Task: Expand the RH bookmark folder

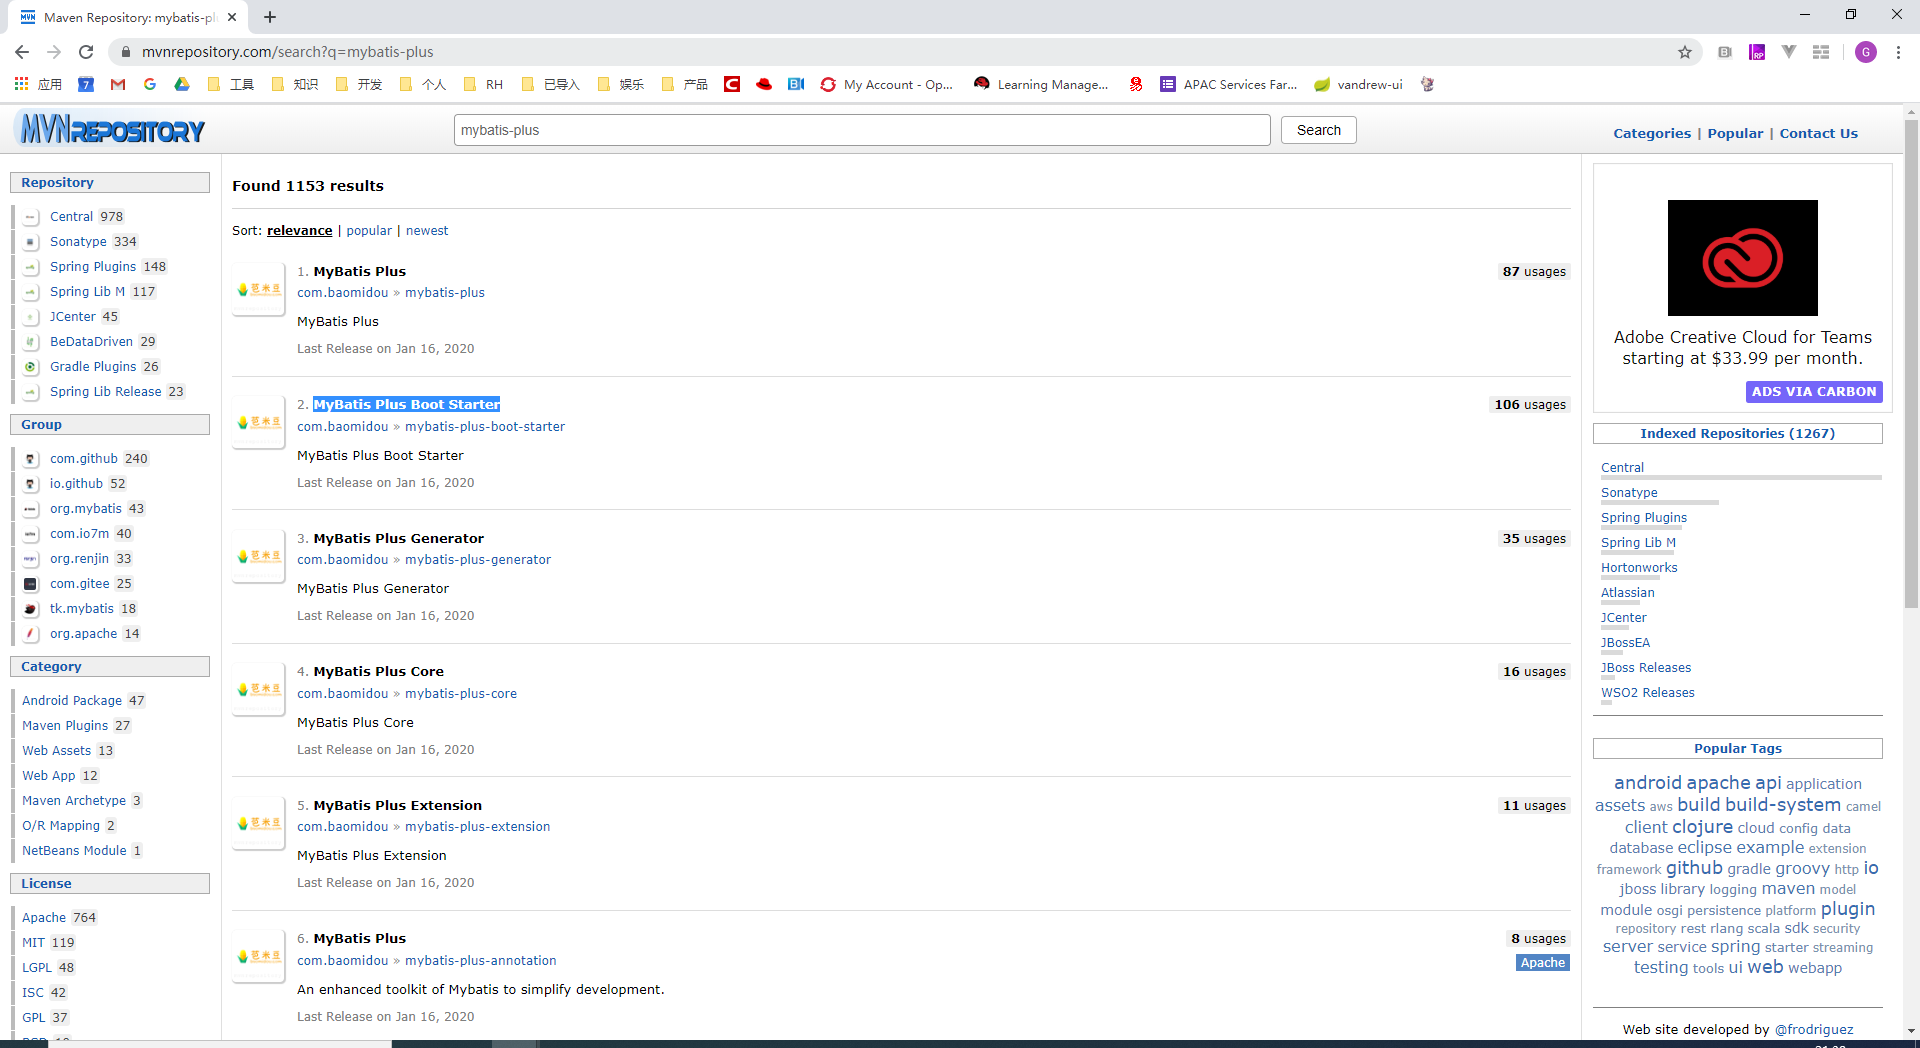Action: (x=484, y=84)
